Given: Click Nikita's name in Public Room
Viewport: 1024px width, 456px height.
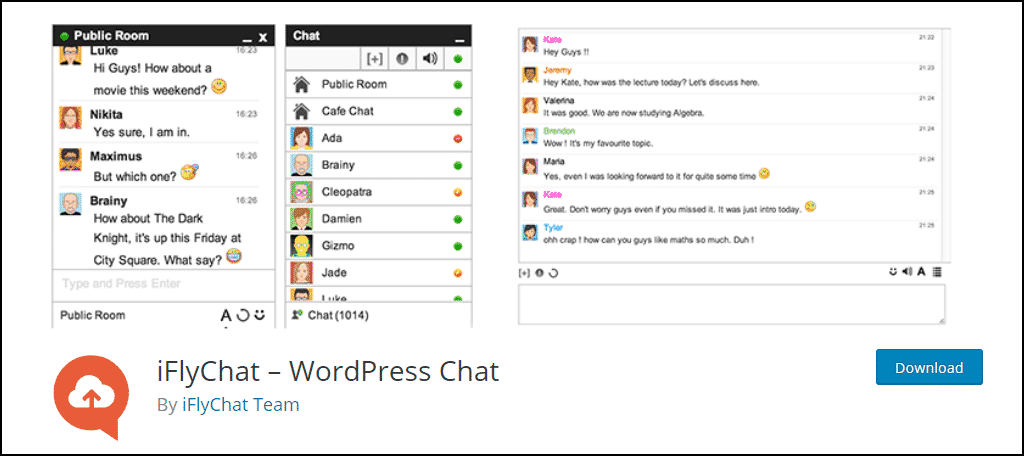Looking at the screenshot, I should [x=106, y=114].
